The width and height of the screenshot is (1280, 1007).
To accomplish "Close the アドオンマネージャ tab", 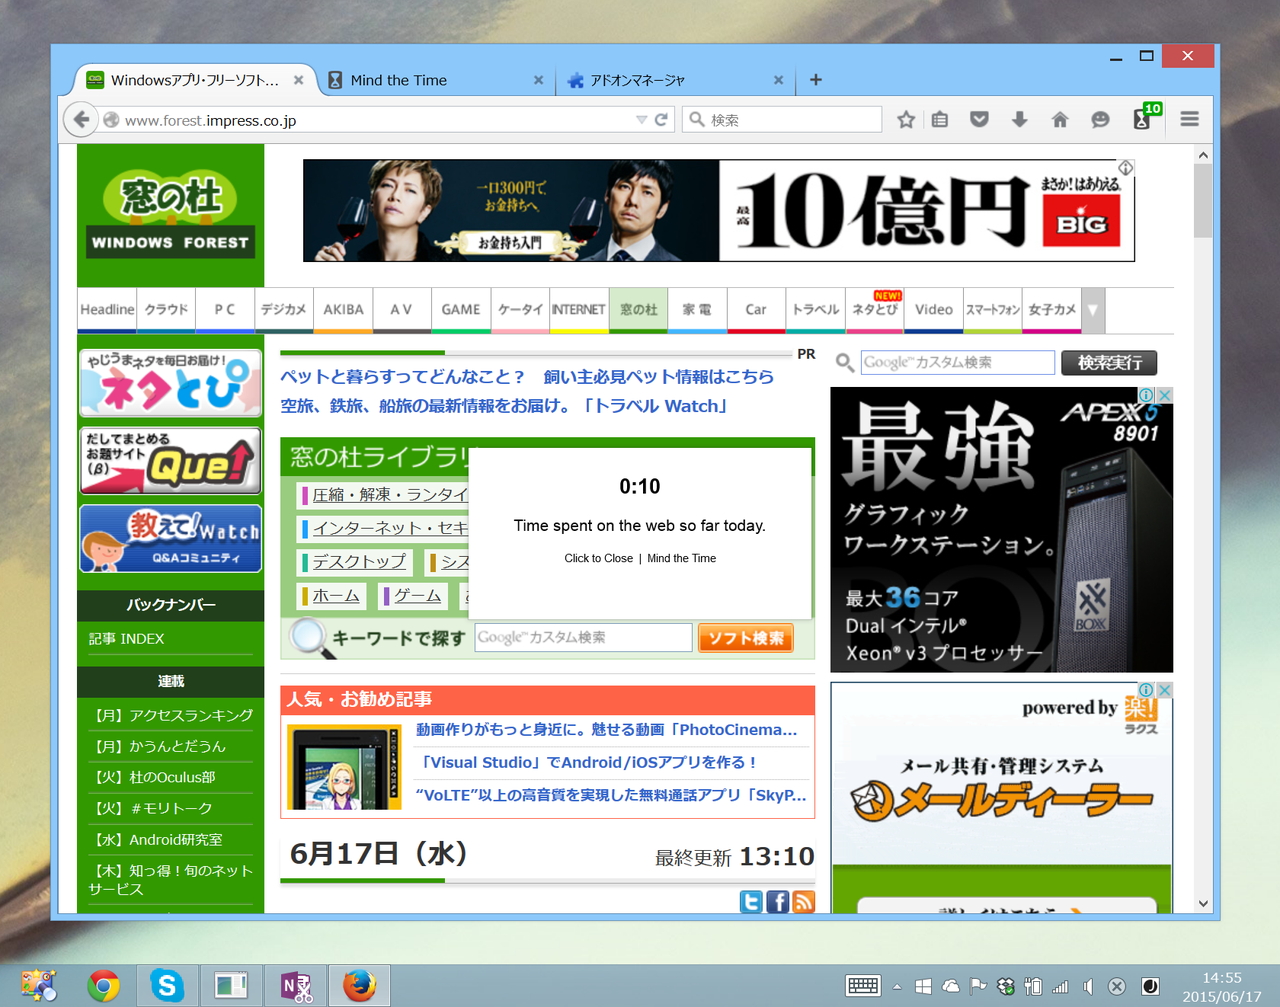I will tap(779, 80).
